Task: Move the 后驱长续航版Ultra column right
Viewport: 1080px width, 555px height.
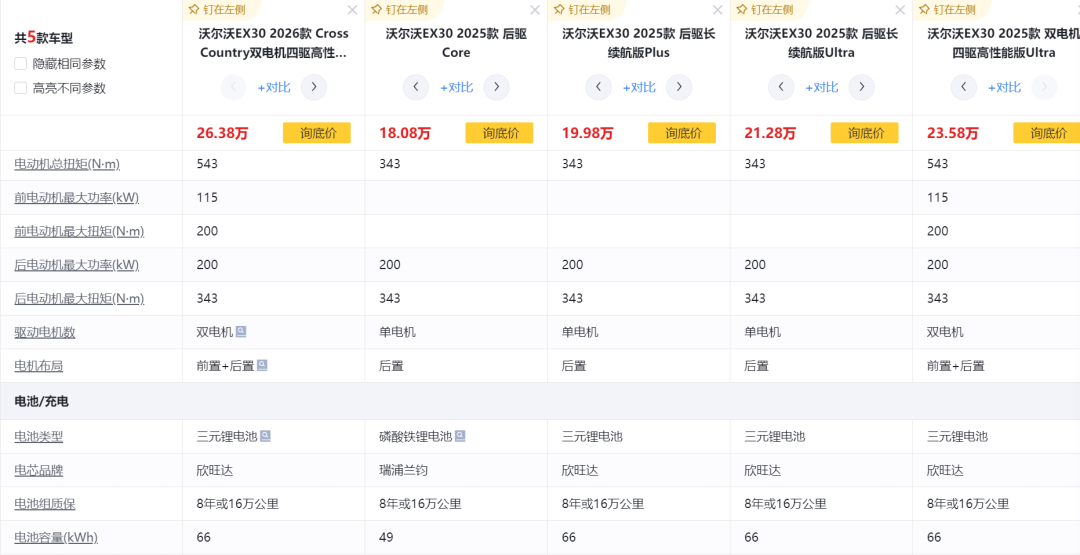Action: (x=862, y=87)
